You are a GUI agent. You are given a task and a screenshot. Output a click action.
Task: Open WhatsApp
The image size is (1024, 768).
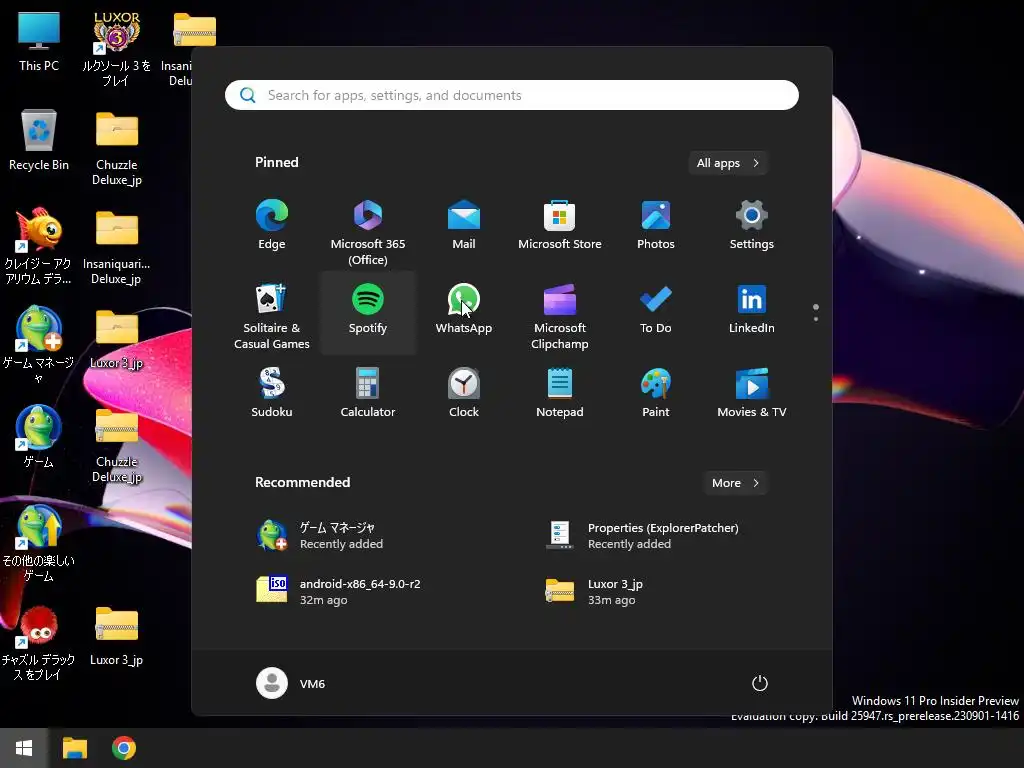click(x=464, y=310)
